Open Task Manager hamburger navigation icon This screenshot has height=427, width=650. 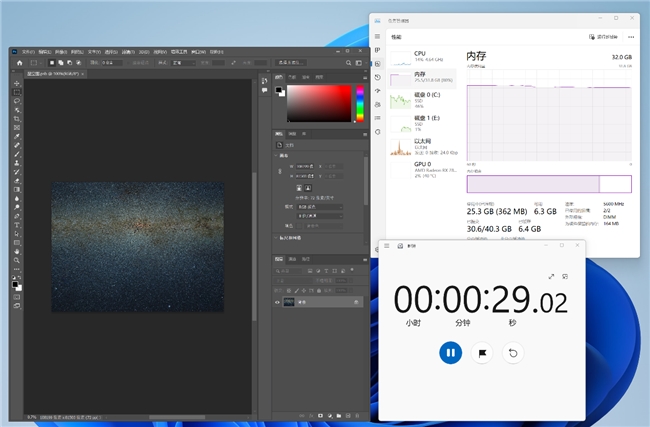[377, 36]
